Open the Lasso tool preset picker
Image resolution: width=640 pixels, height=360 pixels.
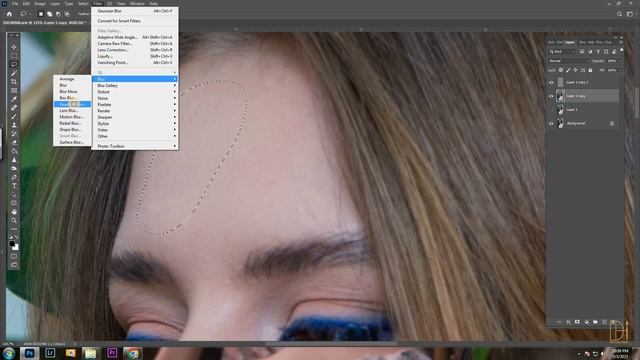25,14
